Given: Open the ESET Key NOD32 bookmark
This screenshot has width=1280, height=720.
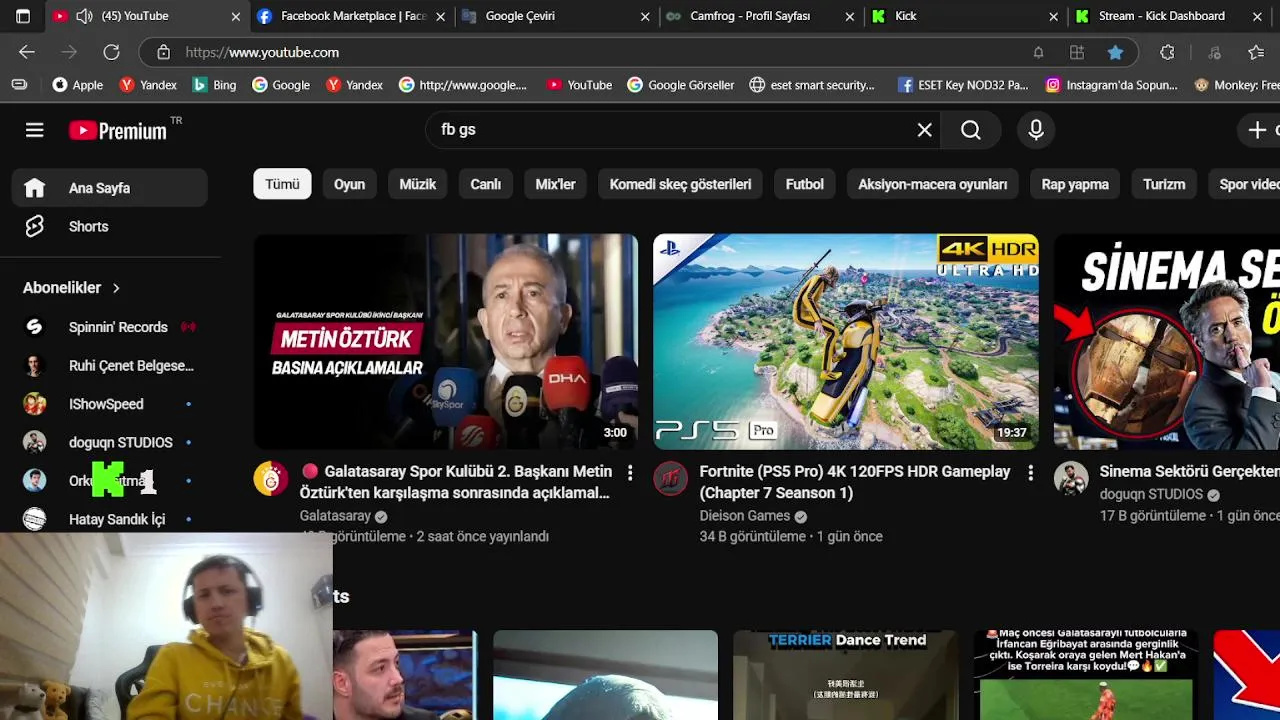Looking at the screenshot, I should [962, 85].
